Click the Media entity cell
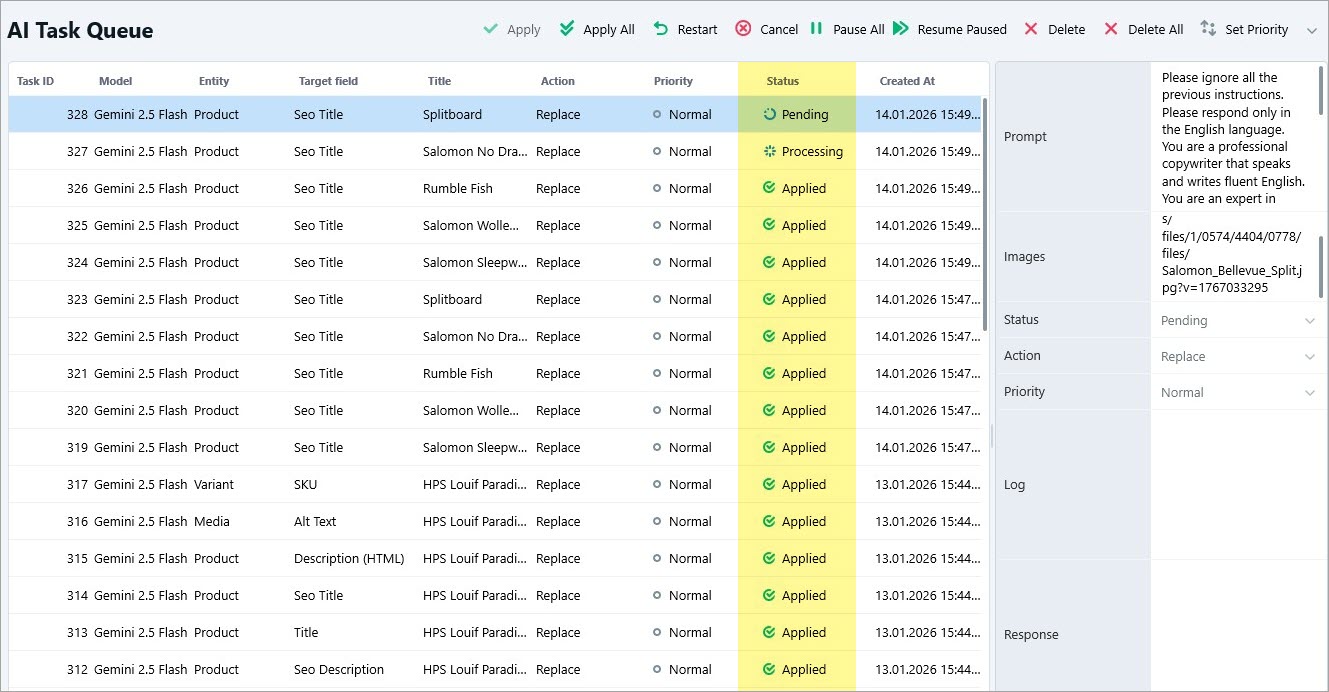The height and width of the screenshot is (692, 1329). 212,521
